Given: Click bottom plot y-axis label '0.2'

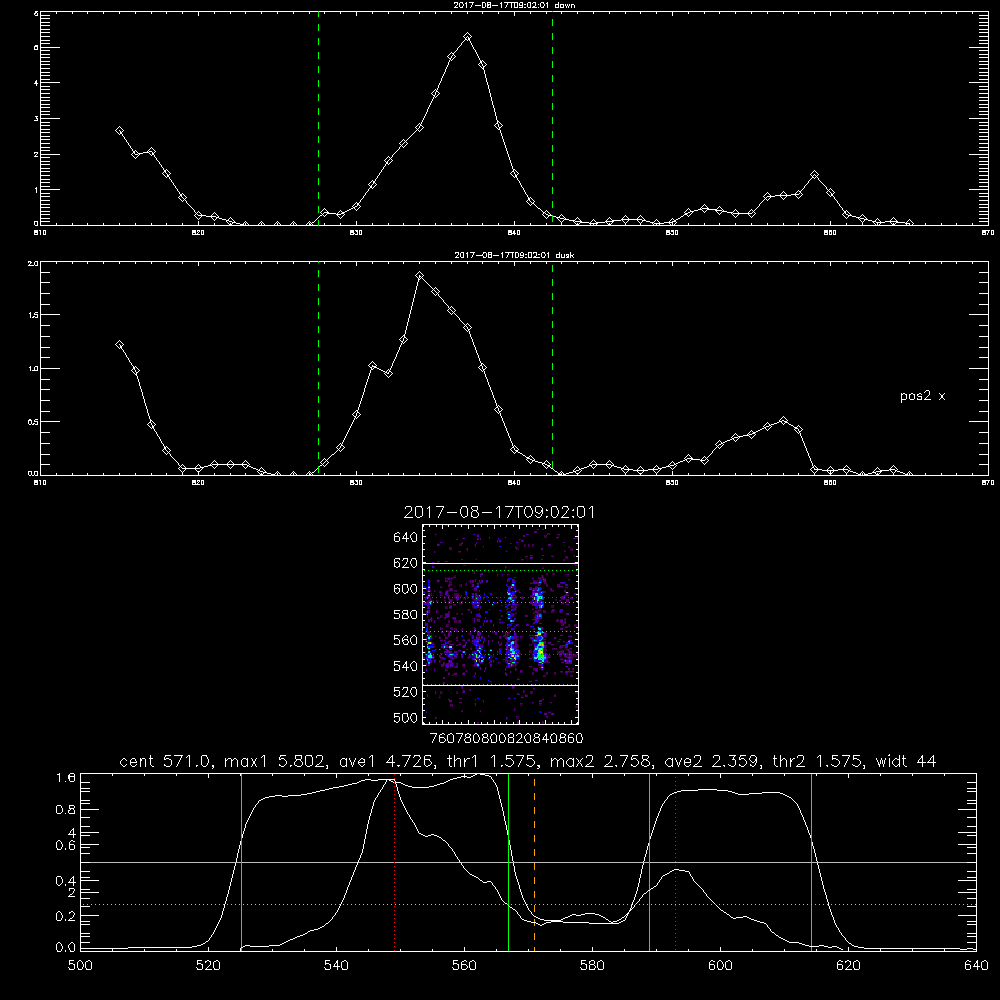Looking at the screenshot, I should coord(66,916).
